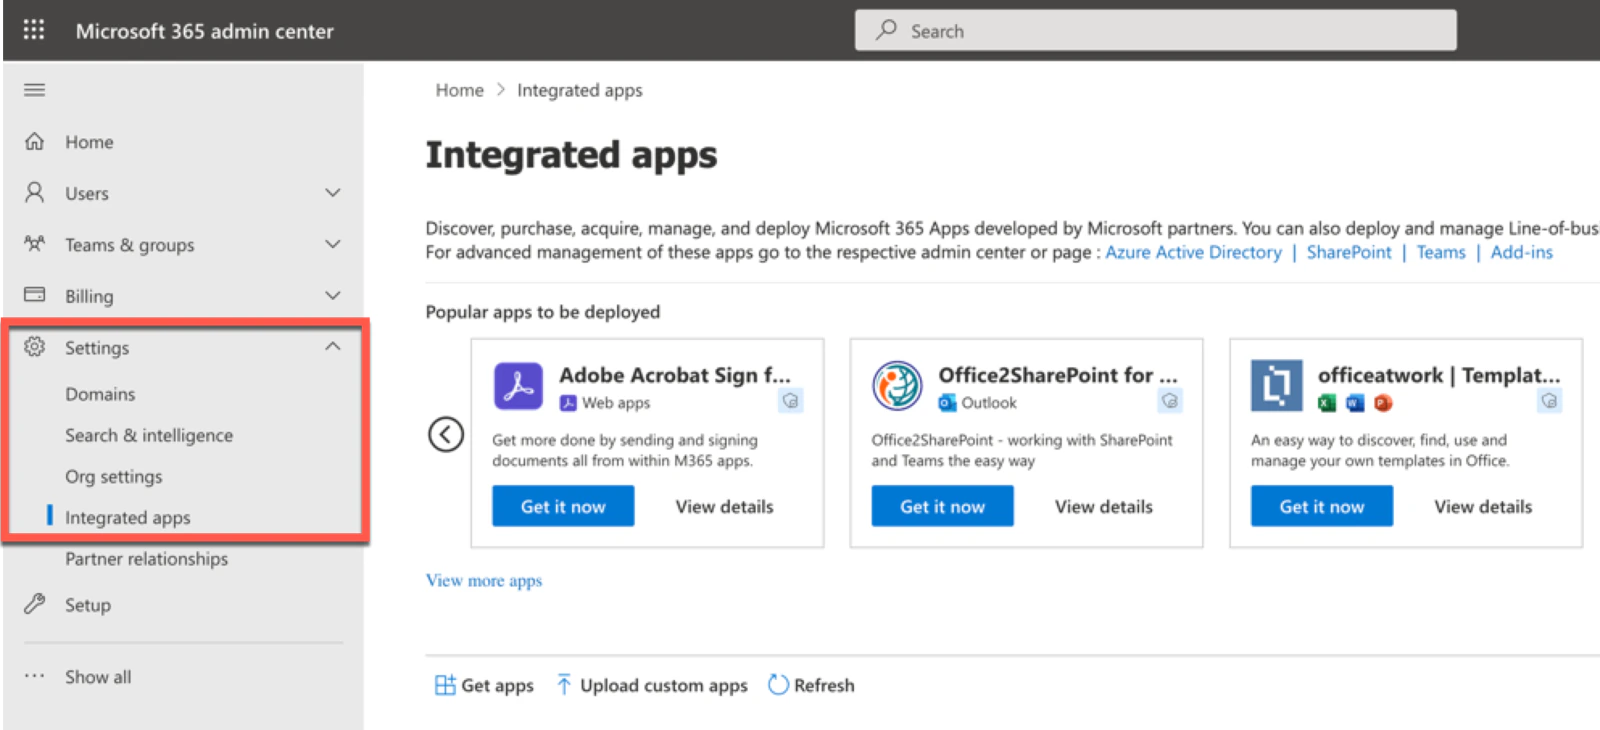
Task: Click the PowerPoint icon under officeatwork
Action: [x=1383, y=403]
